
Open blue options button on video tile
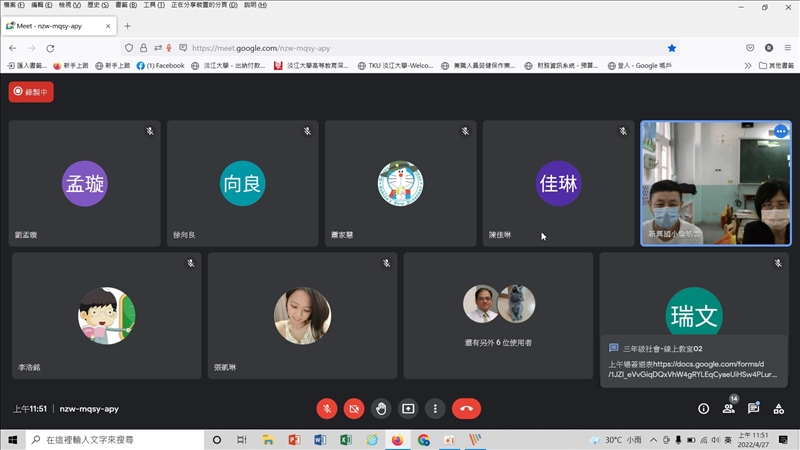(781, 131)
